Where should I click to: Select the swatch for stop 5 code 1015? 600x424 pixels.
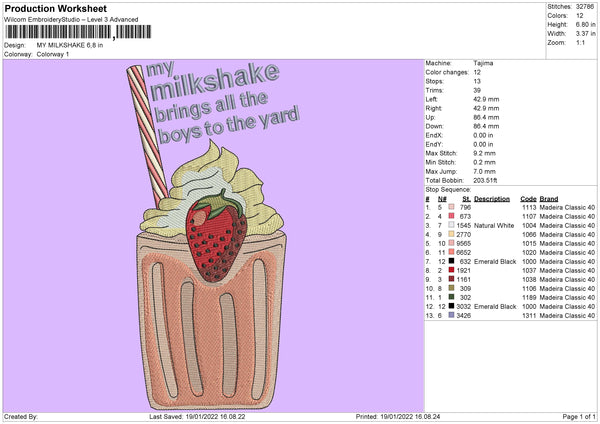452,243
